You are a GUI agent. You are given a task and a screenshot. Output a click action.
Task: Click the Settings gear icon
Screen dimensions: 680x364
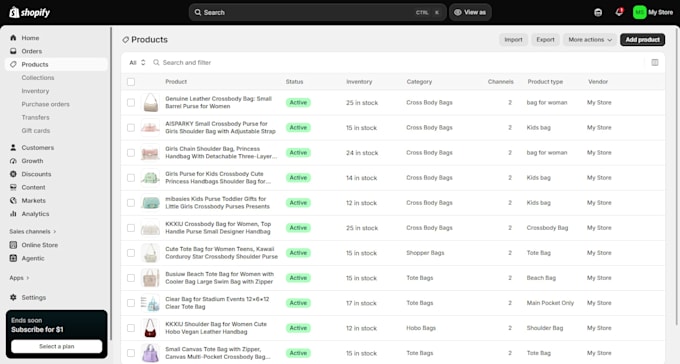pyautogui.click(x=13, y=298)
